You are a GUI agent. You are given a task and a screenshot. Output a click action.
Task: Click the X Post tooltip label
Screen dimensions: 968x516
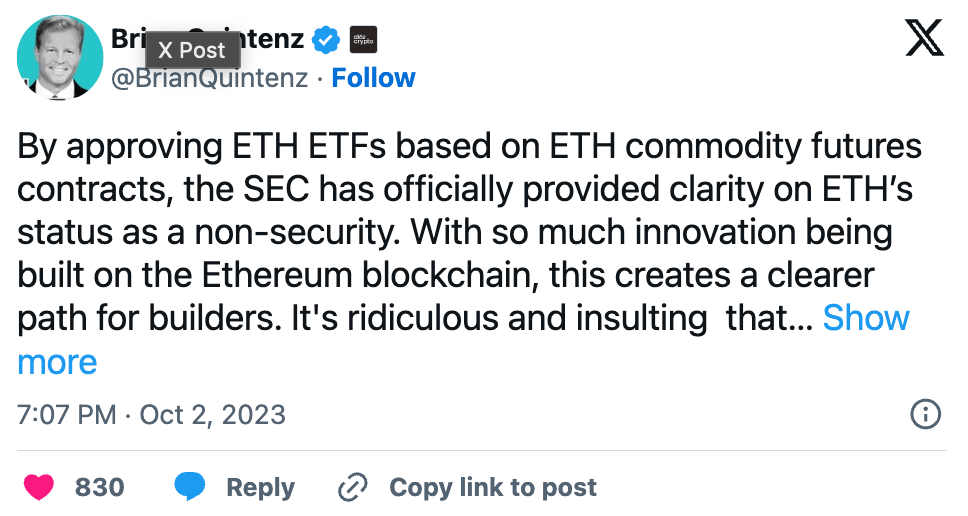point(193,50)
